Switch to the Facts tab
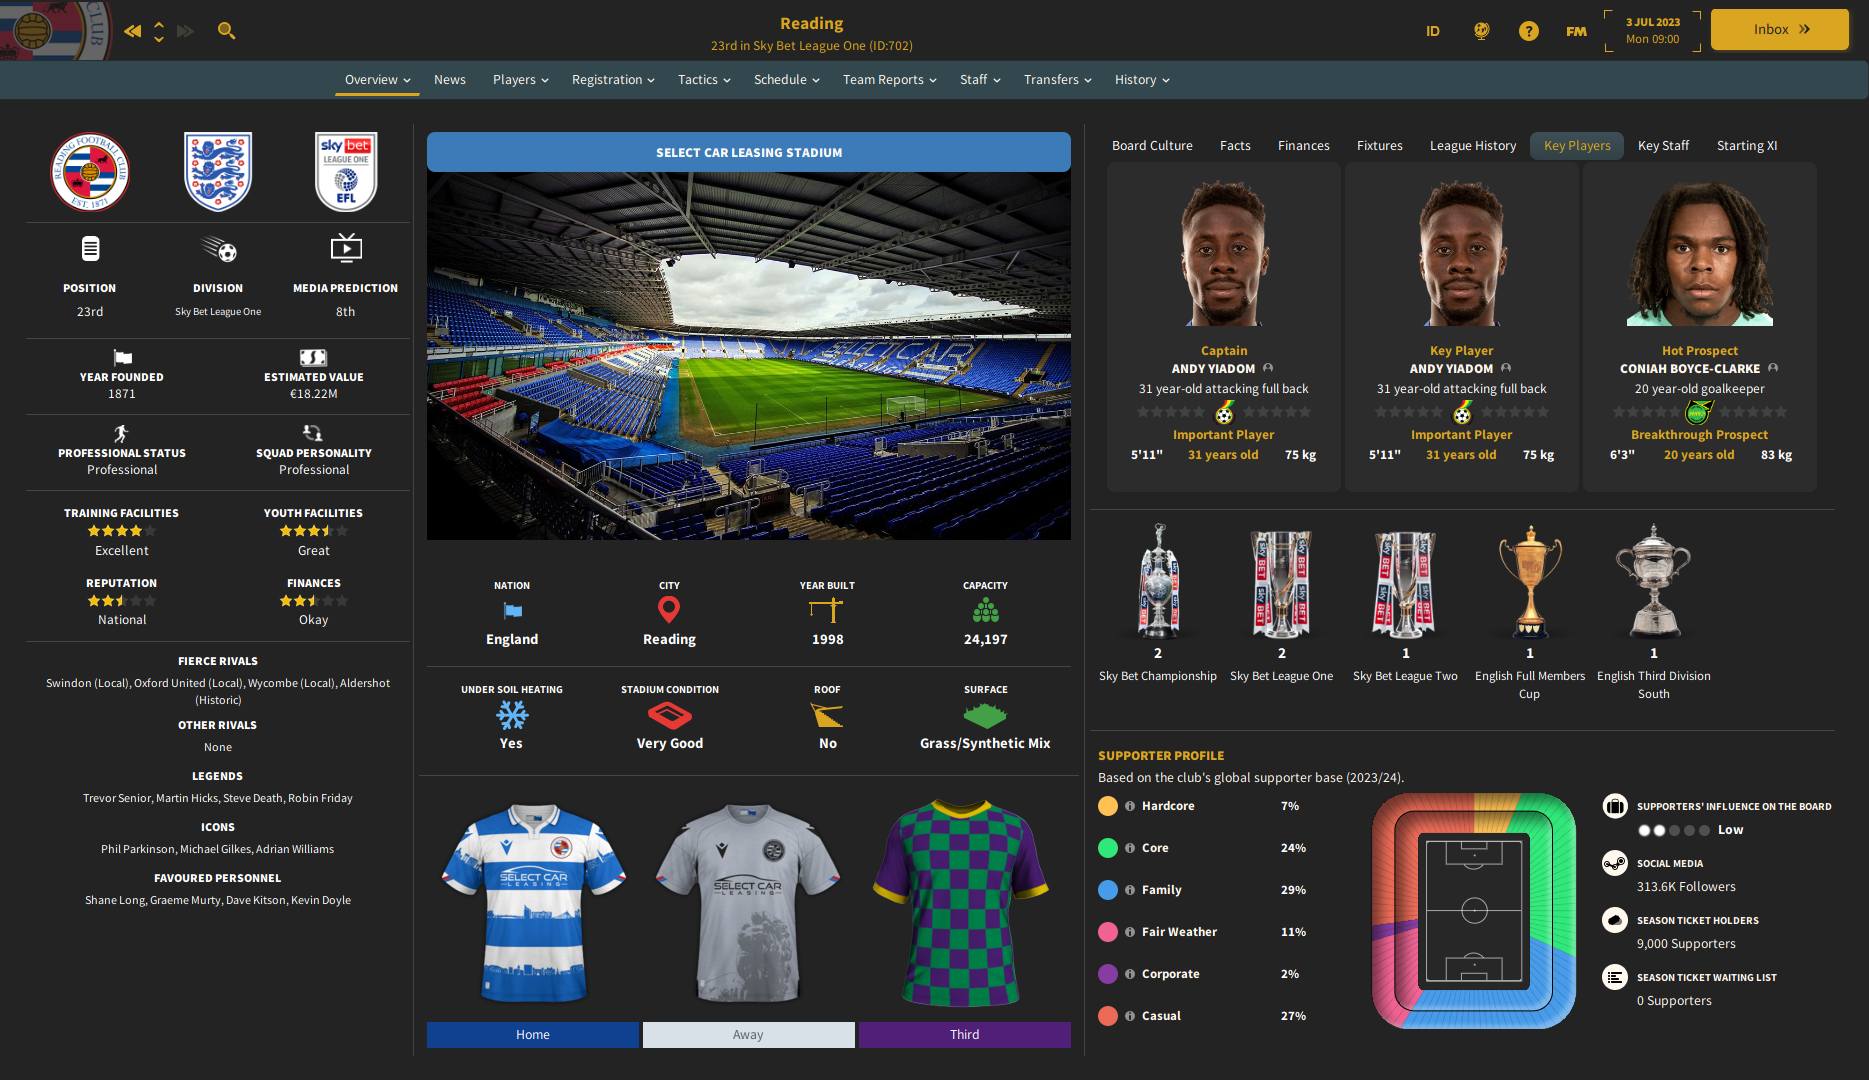The image size is (1869, 1080). click(1235, 146)
